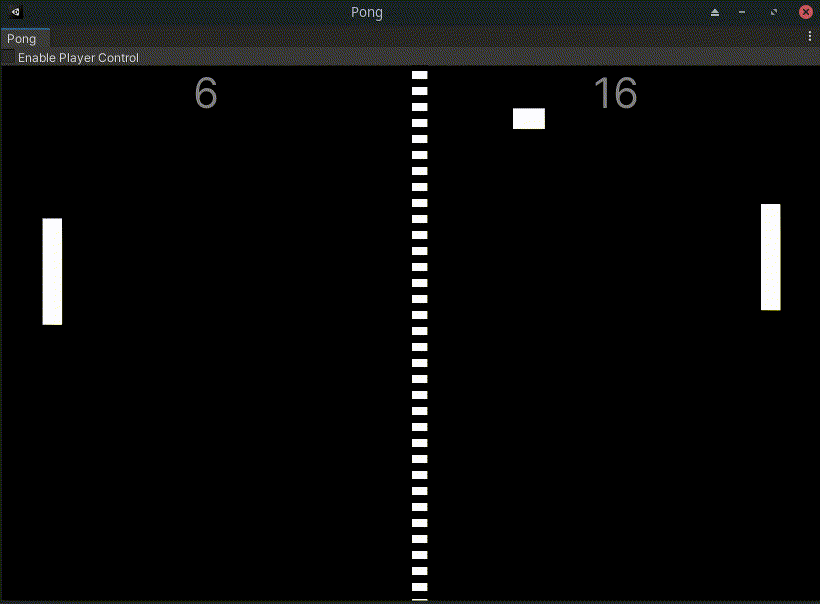Viewport: 820px width, 604px height.
Task: Click the topmost segment of the center net
Action: pos(418,74)
